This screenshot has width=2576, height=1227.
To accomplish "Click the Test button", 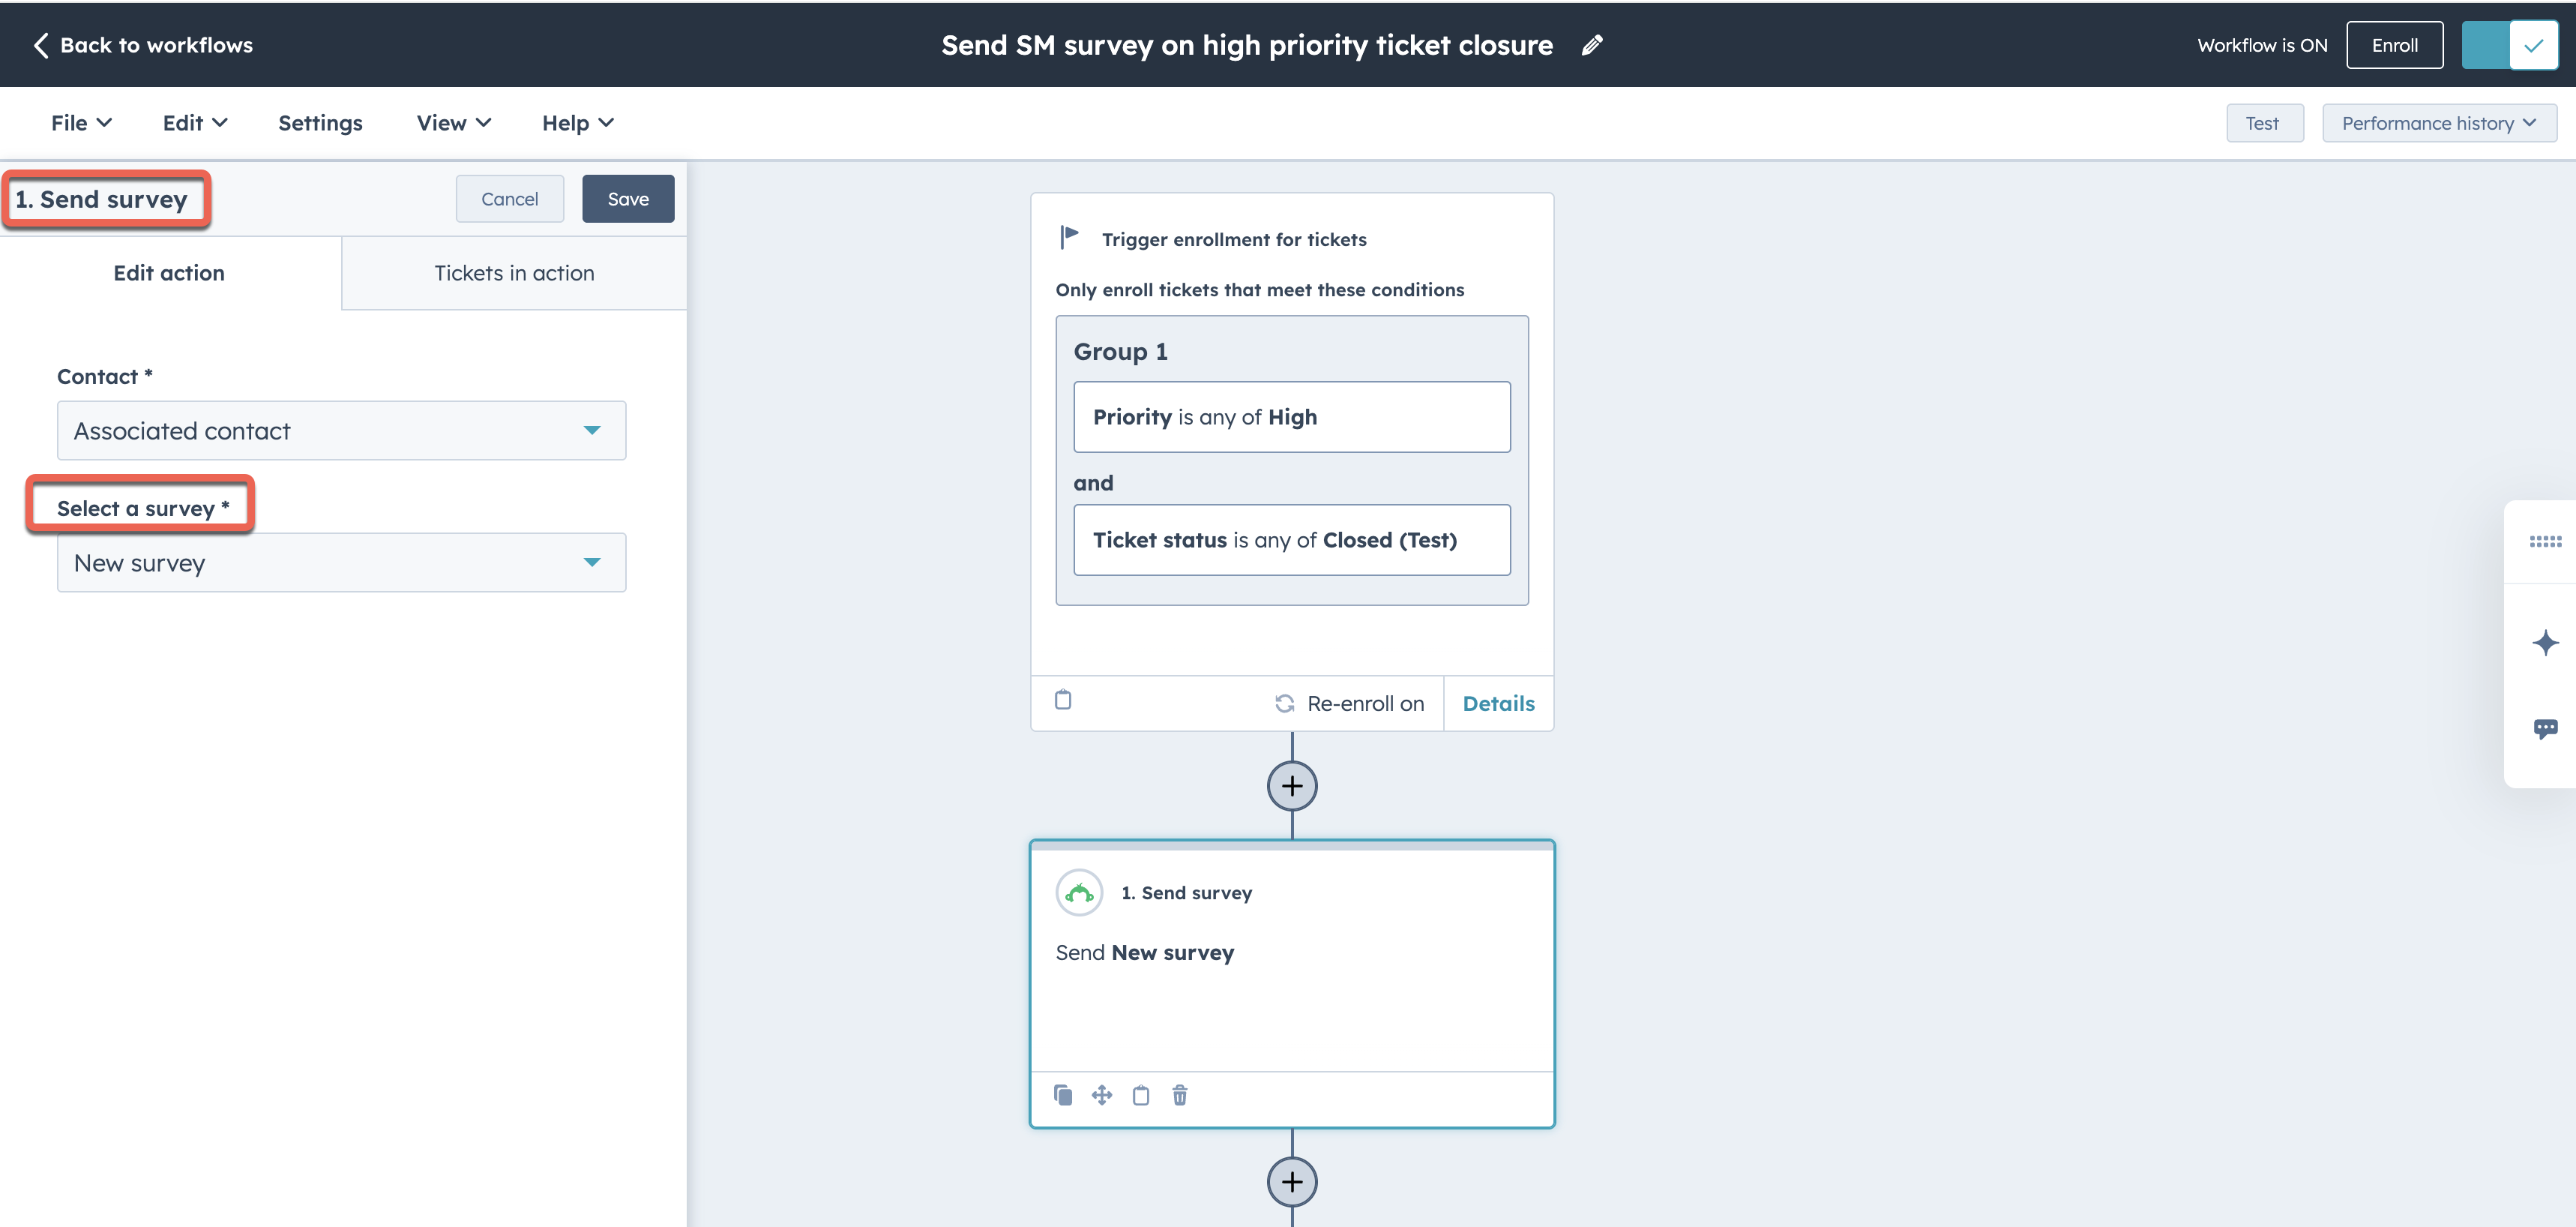I will [2264, 123].
